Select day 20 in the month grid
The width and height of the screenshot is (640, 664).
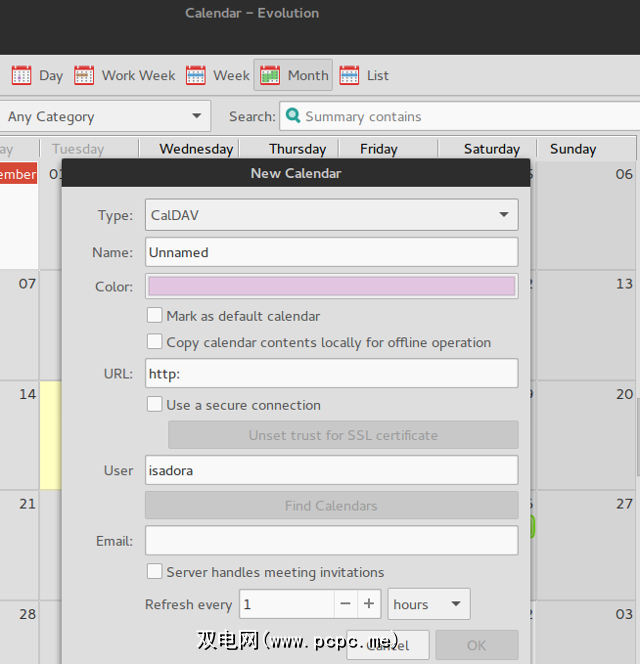[624, 394]
